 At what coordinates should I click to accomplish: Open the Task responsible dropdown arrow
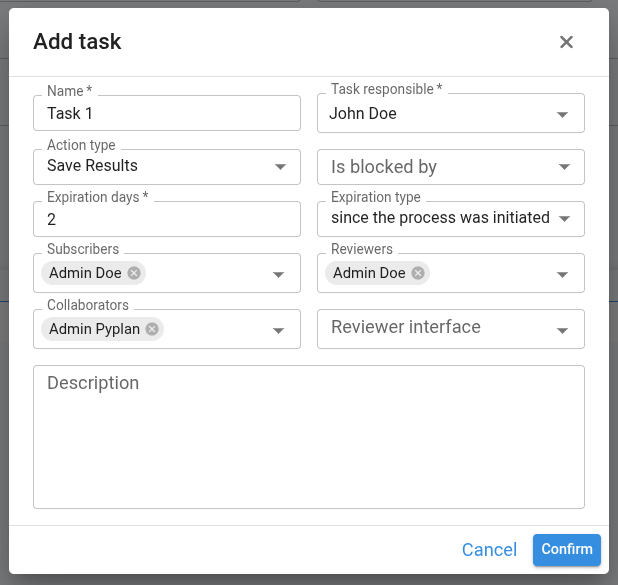point(563,115)
